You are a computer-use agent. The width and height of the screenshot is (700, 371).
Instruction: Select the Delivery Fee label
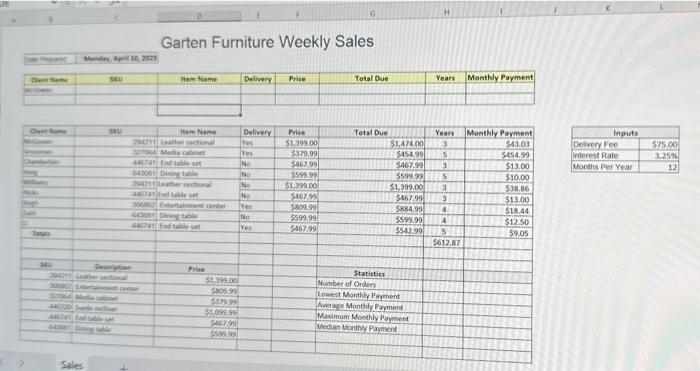coord(605,145)
